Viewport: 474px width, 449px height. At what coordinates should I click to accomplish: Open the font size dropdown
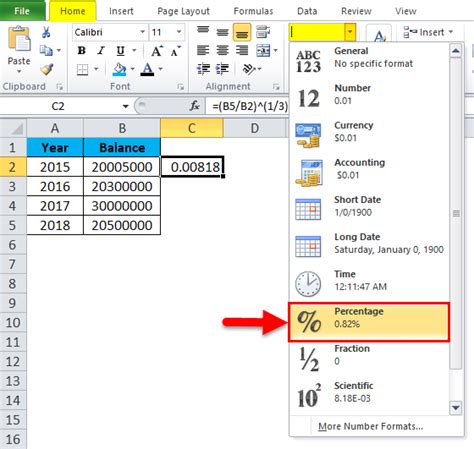click(x=179, y=32)
